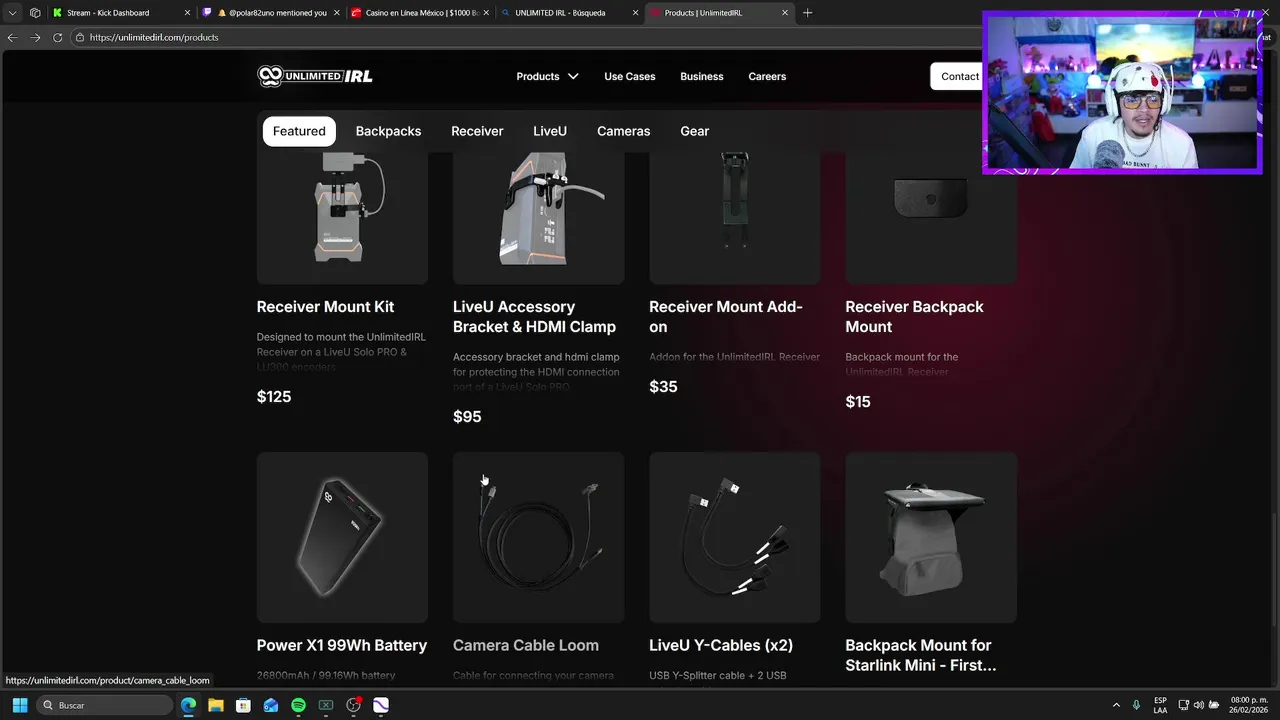Go back in browser history
The width and height of the screenshot is (1280, 720).
(x=12, y=37)
